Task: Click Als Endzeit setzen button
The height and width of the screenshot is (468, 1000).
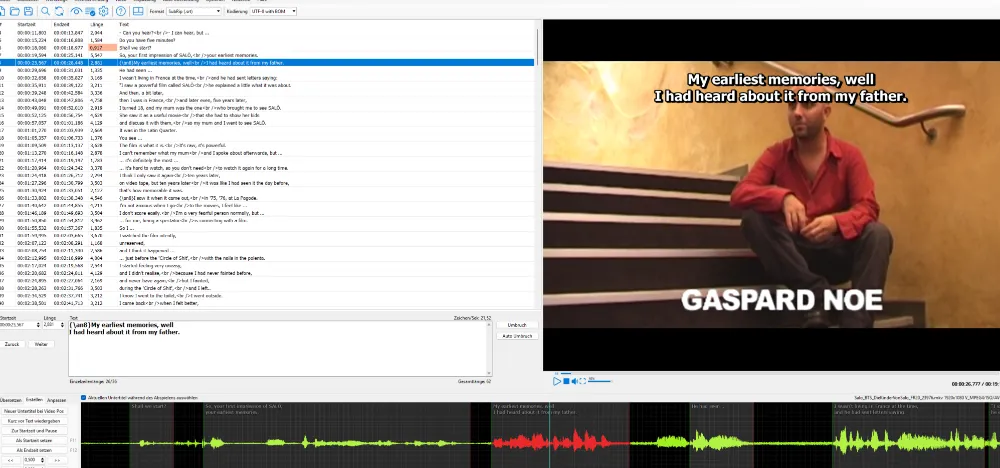Action: click(x=34, y=450)
